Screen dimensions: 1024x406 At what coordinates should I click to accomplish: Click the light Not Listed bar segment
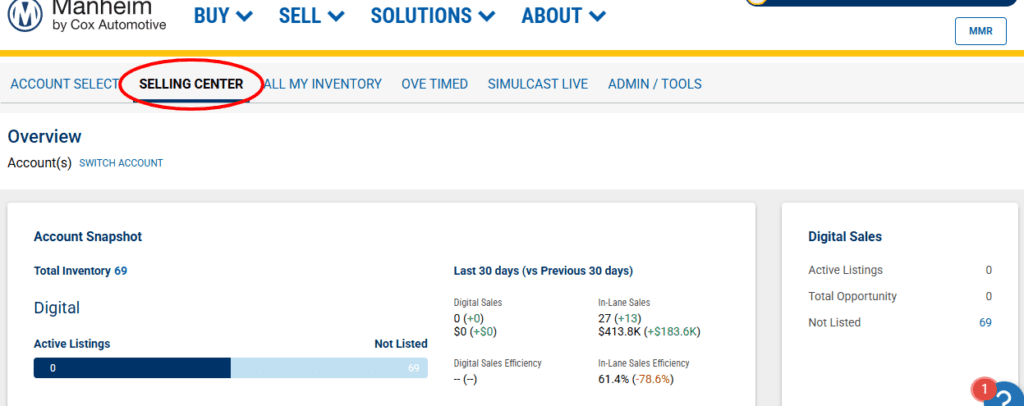pos(329,368)
